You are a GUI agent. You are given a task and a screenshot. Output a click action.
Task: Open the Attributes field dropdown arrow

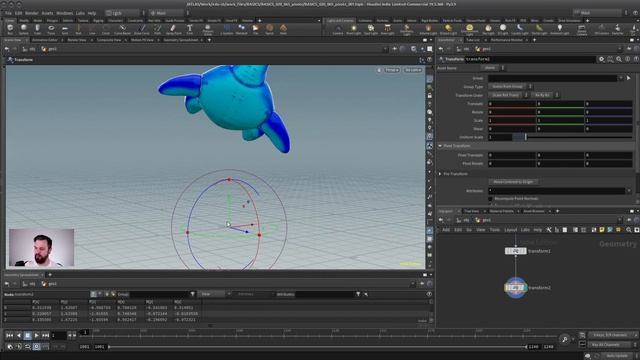[x=629, y=191]
